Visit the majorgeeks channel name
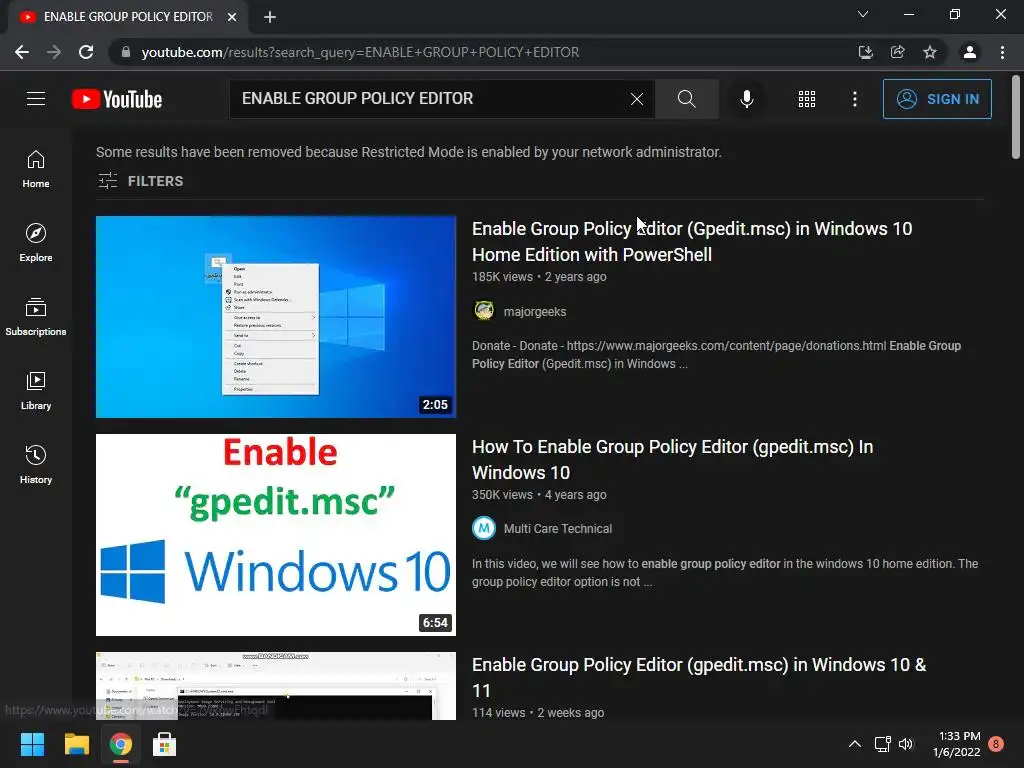The width and height of the screenshot is (1024, 768). (535, 312)
